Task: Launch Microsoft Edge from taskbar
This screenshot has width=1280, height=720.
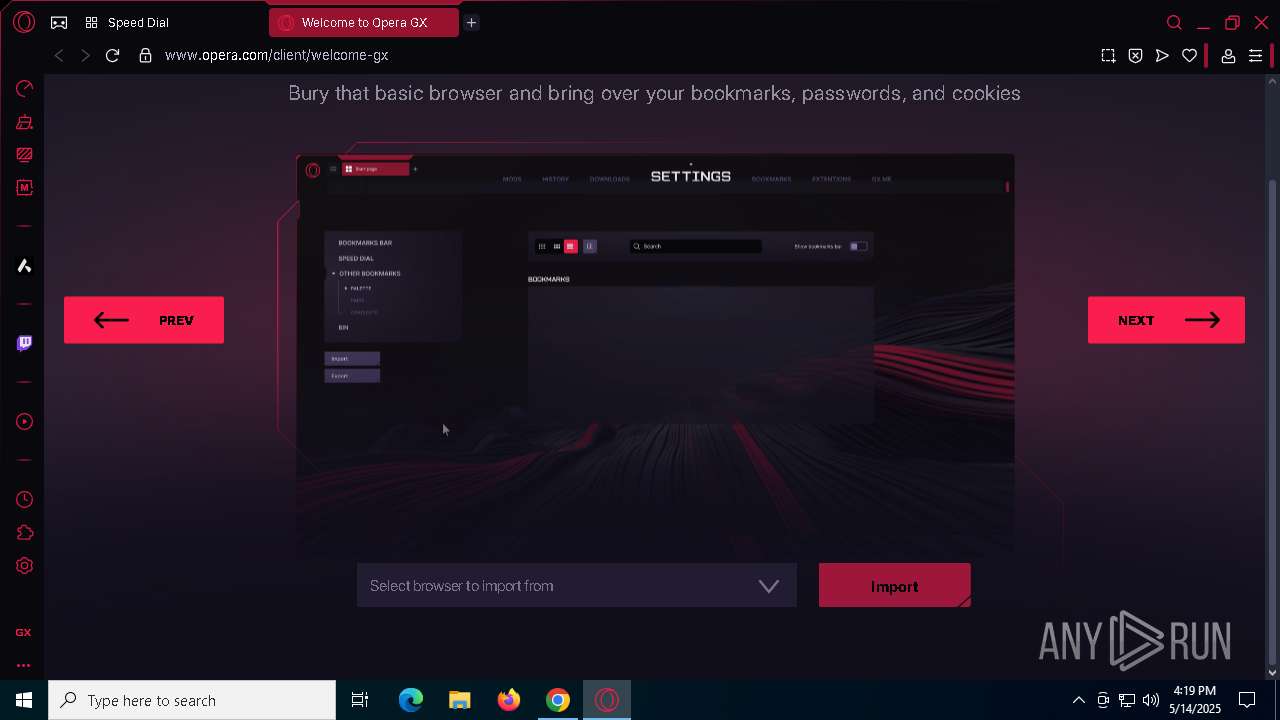Action: 411,700
